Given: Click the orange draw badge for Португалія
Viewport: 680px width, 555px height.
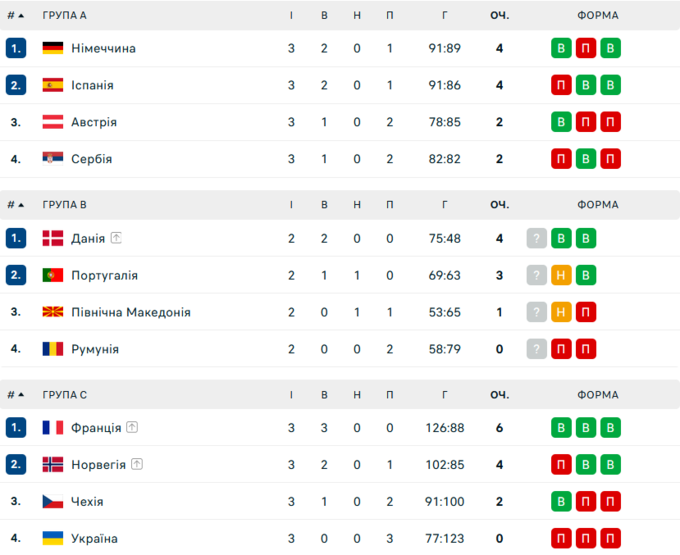Looking at the screenshot, I should (x=562, y=275).
